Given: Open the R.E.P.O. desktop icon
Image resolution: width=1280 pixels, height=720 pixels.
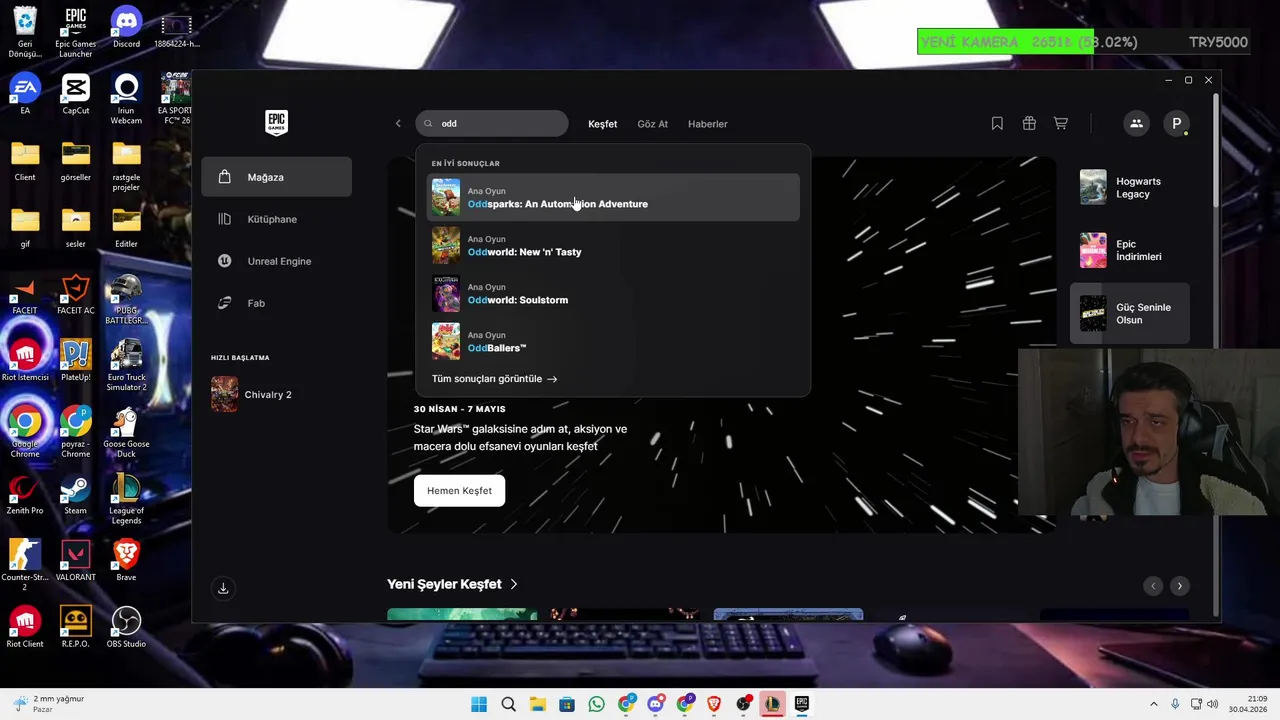Looking at the screenshot, I should [75, 627].
